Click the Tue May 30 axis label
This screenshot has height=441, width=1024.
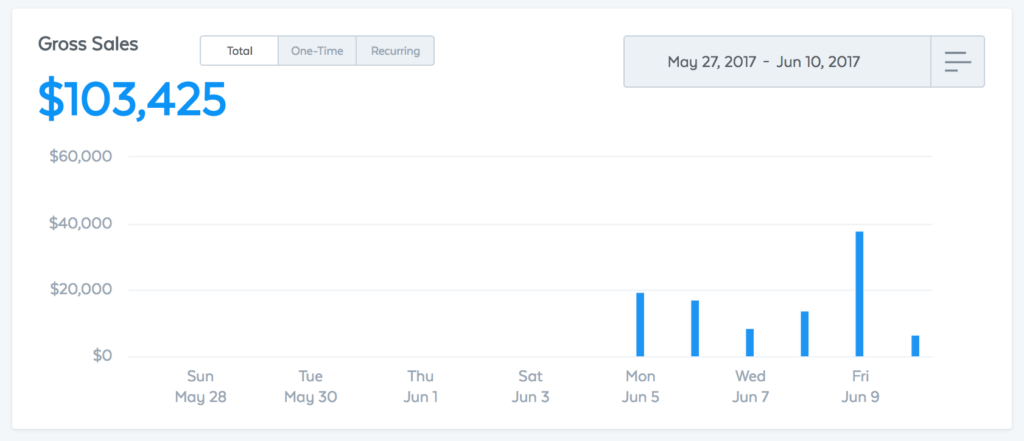(x=311, y=387)
